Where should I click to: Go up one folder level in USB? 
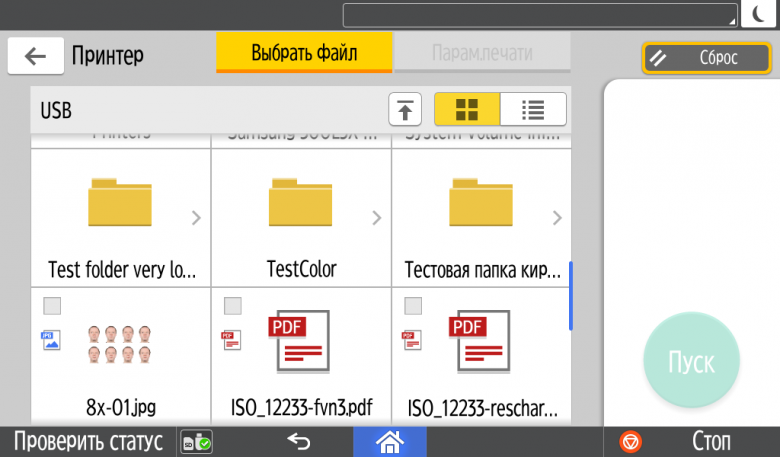(x=405, y=109)
